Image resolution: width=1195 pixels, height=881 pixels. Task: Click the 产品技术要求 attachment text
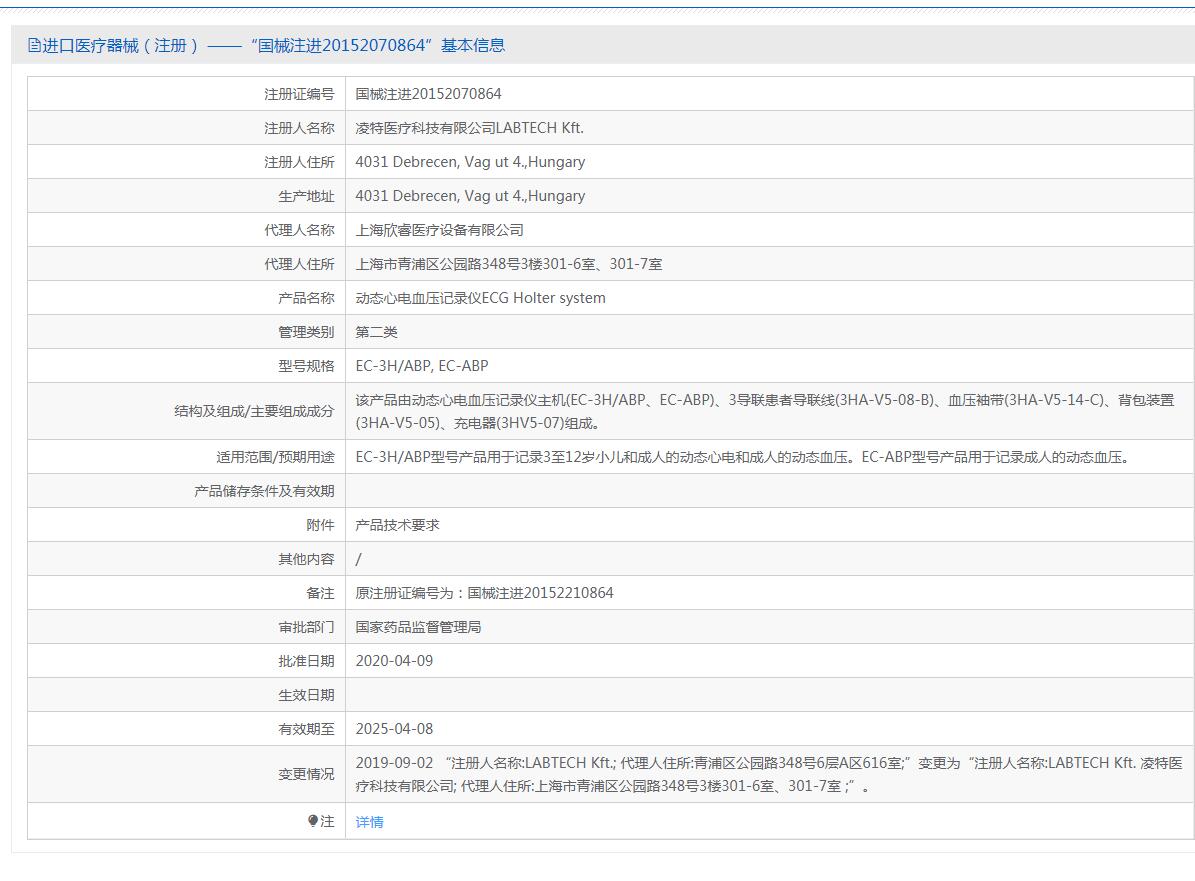click(x=397, y=525)
